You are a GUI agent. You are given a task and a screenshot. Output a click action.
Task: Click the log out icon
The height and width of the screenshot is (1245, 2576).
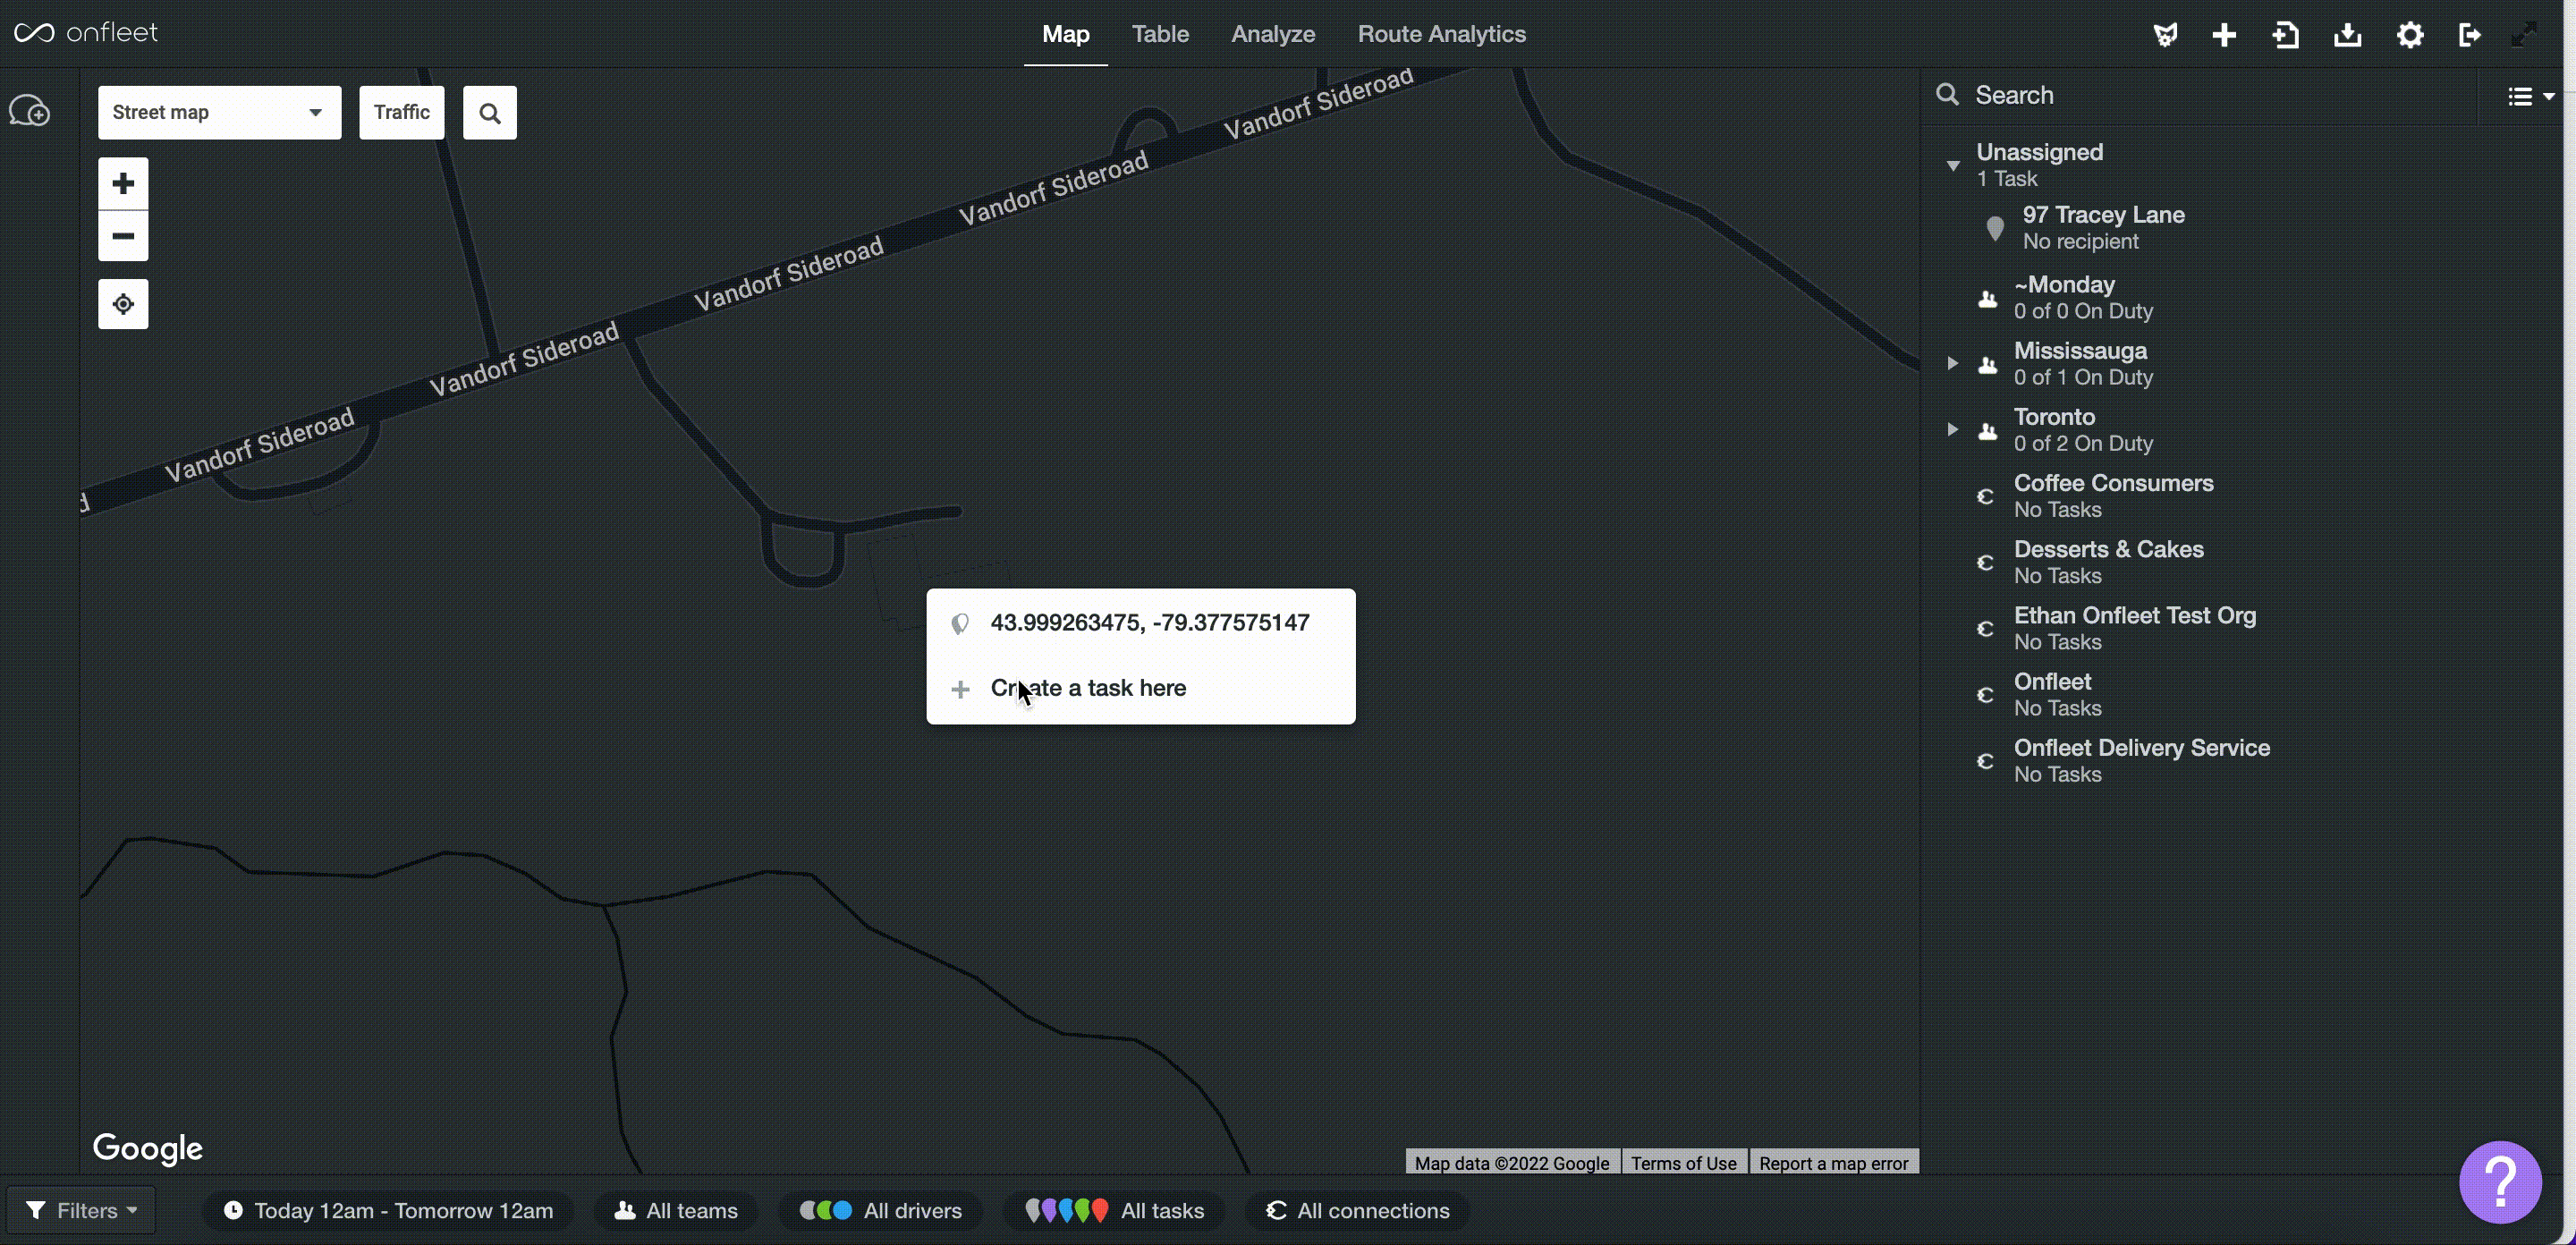[x=2469, y=35]
